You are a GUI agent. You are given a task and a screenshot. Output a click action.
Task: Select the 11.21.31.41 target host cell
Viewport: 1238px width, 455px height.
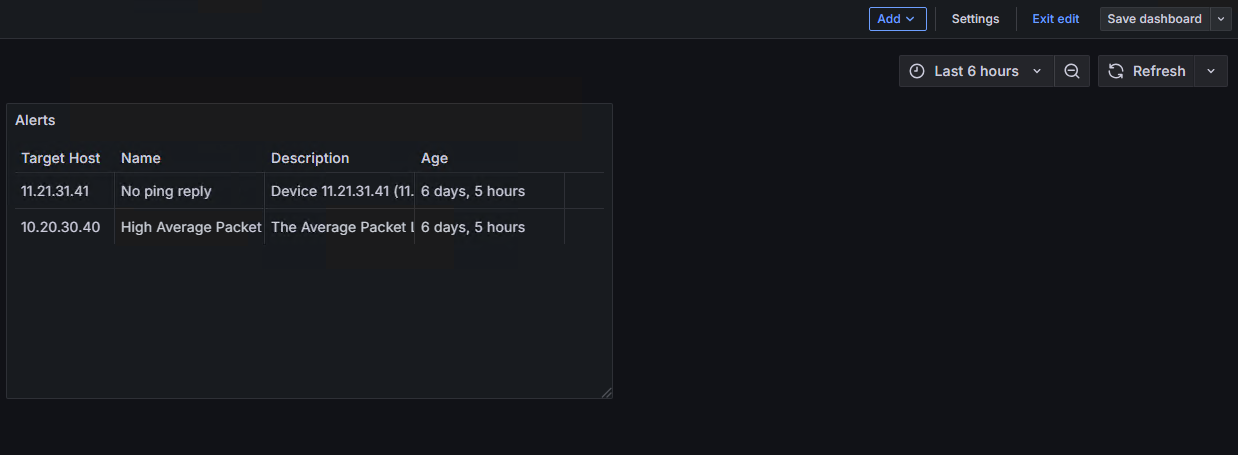tap(55, 191)
